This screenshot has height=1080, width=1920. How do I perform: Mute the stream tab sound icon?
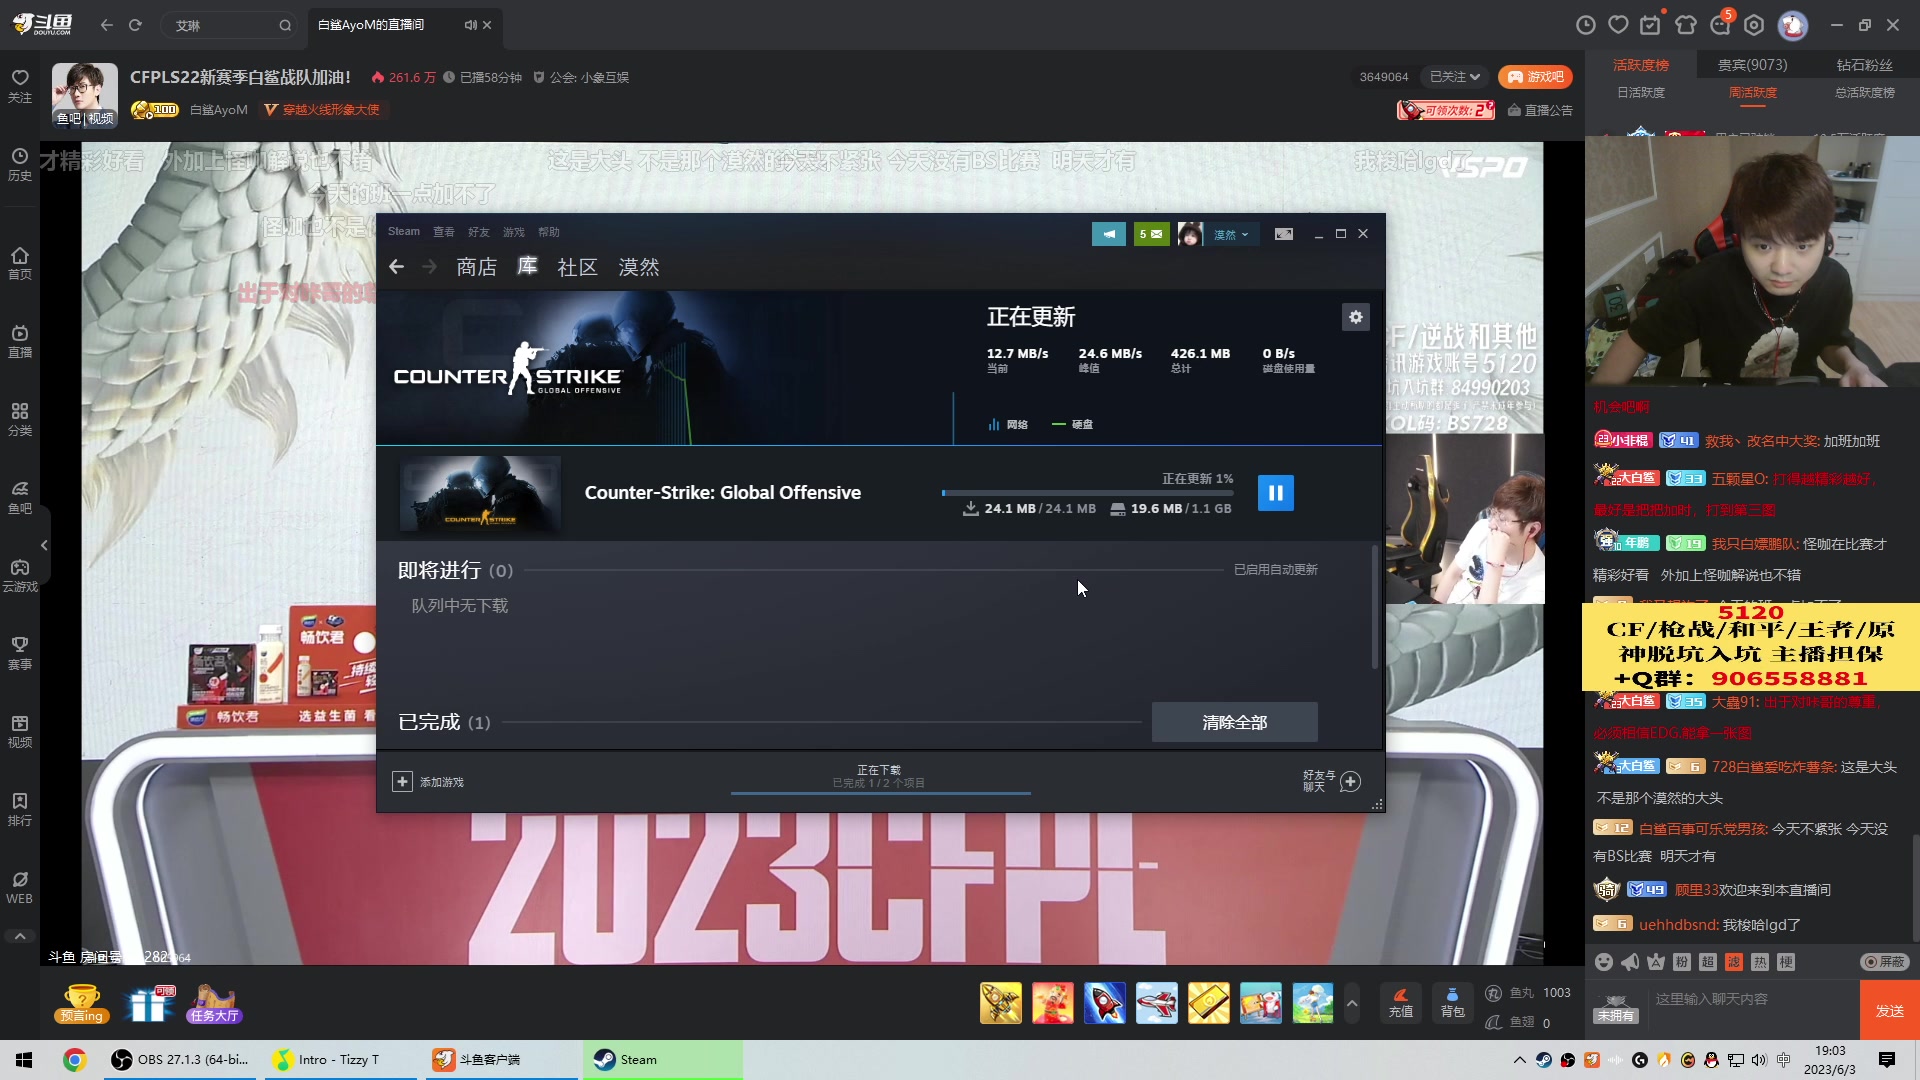click(x=470, y=25)
